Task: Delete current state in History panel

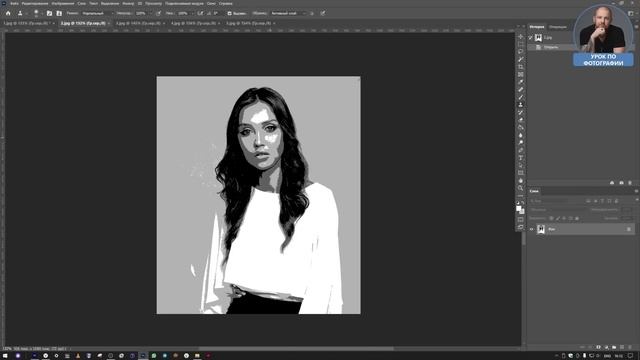Action: (x=630, y=182)
